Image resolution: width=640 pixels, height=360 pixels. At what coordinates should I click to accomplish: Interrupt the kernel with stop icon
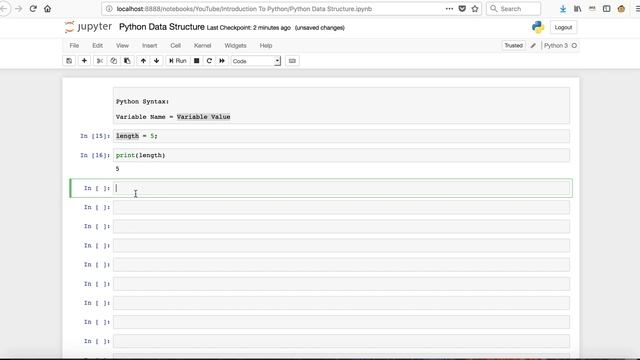(x=196, y=61)
